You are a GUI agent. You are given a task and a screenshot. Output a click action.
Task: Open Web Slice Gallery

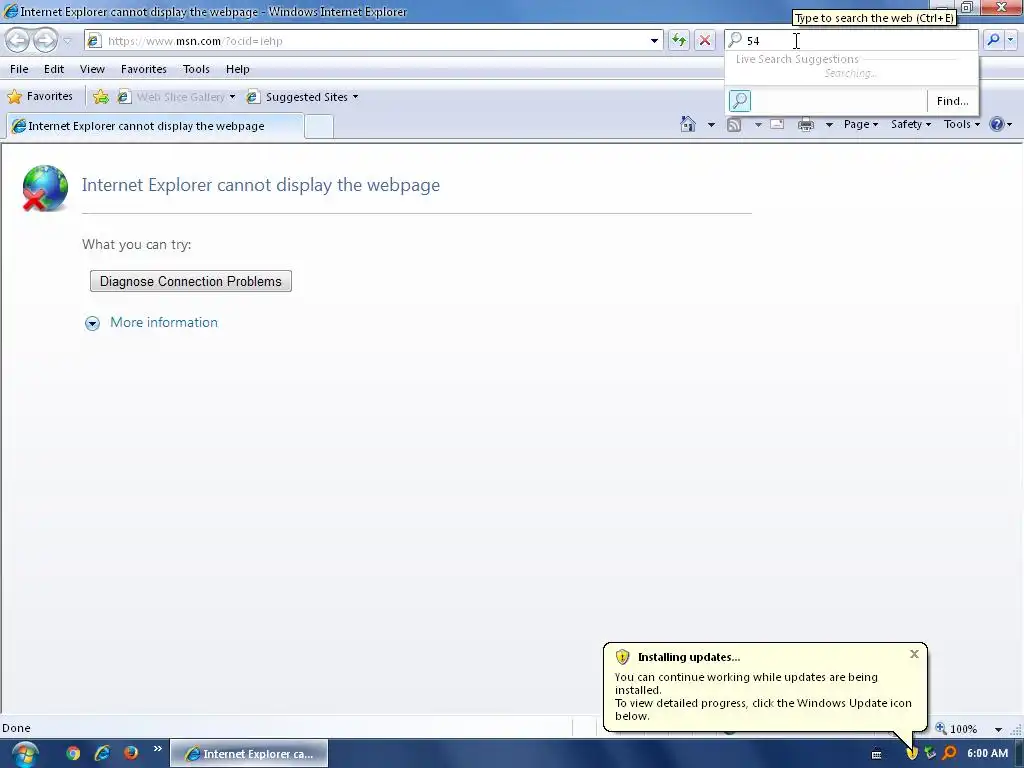[177, 97]
